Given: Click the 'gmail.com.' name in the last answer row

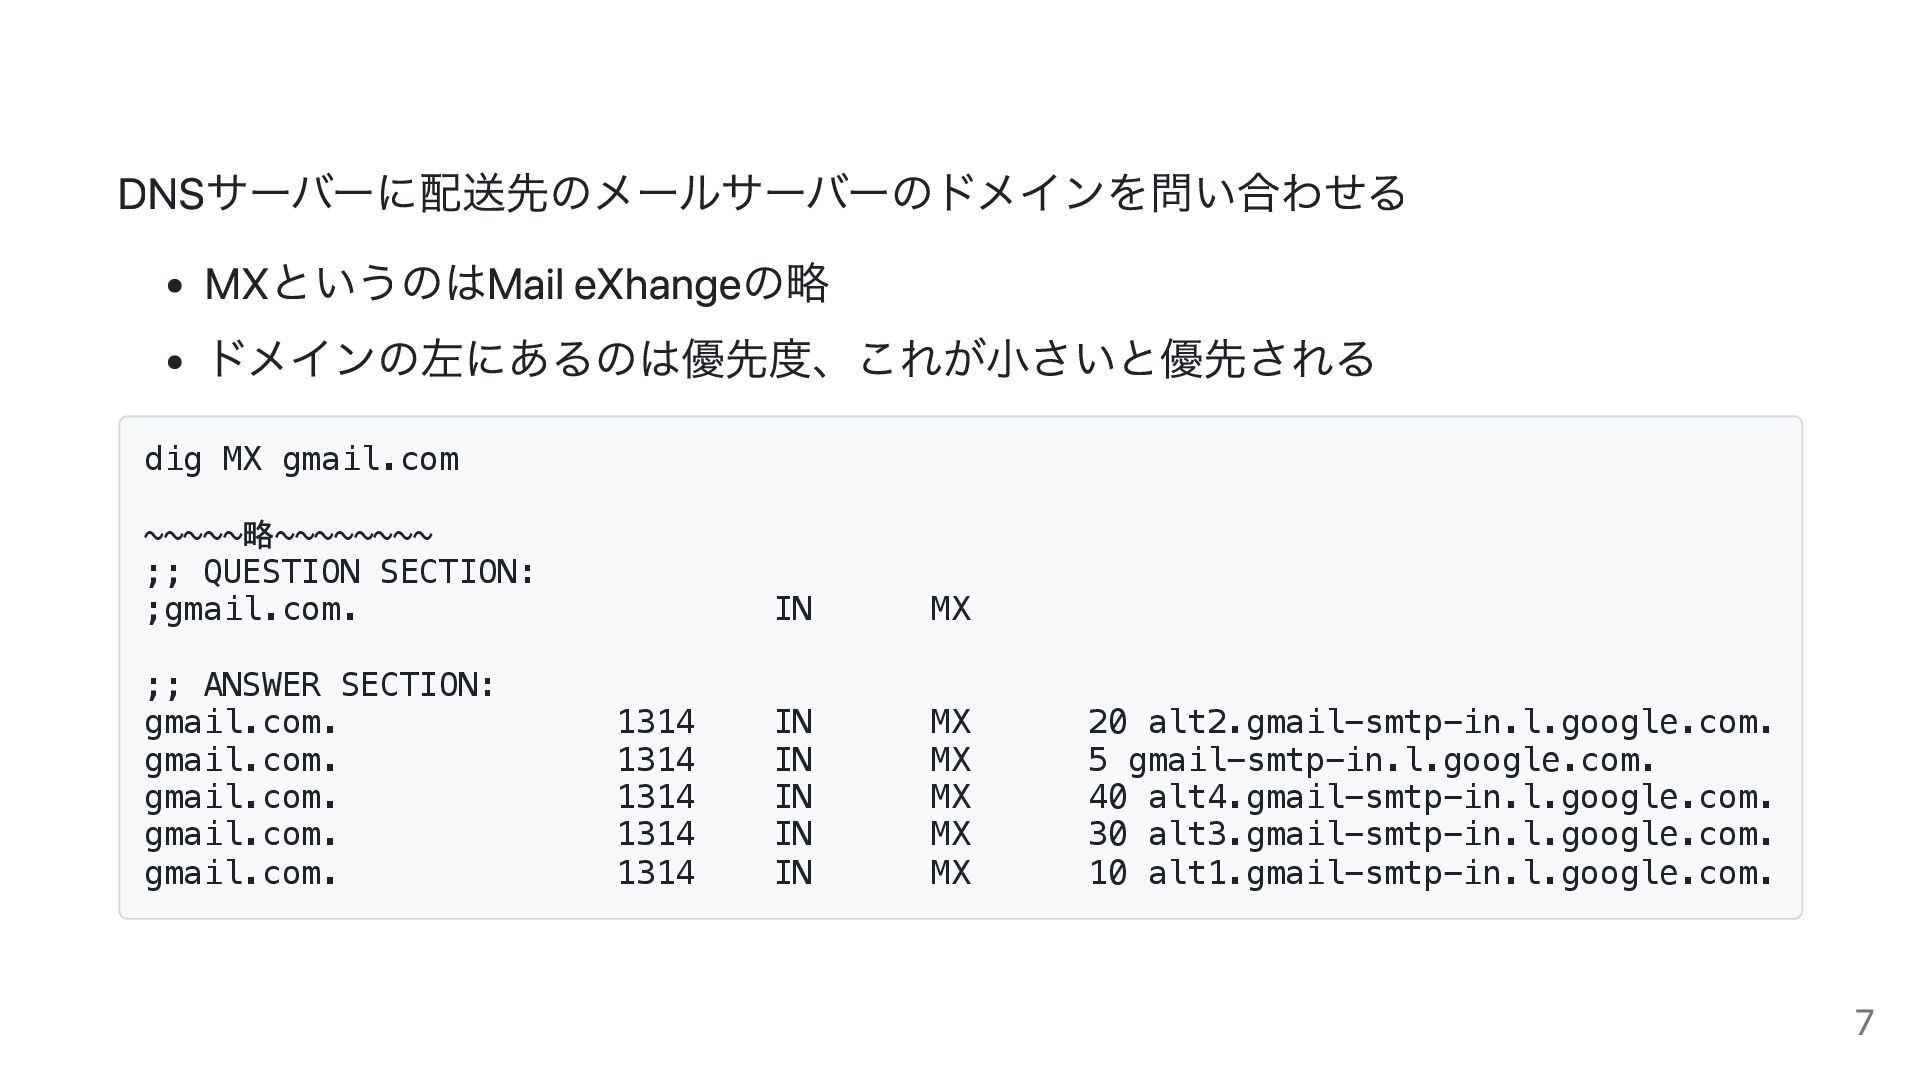Looking at the screenshot, I should click(x=240, y=873).
